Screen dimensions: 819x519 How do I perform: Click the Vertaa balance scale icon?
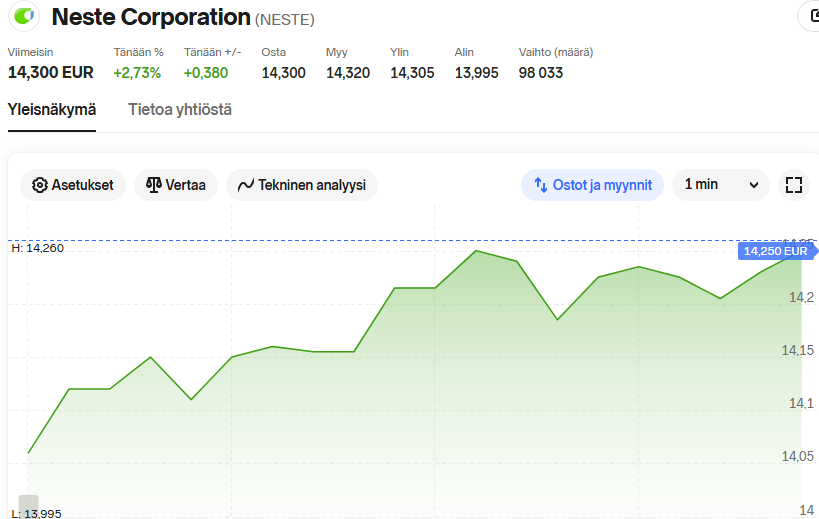pyautogui.click(x=154, y=185)
